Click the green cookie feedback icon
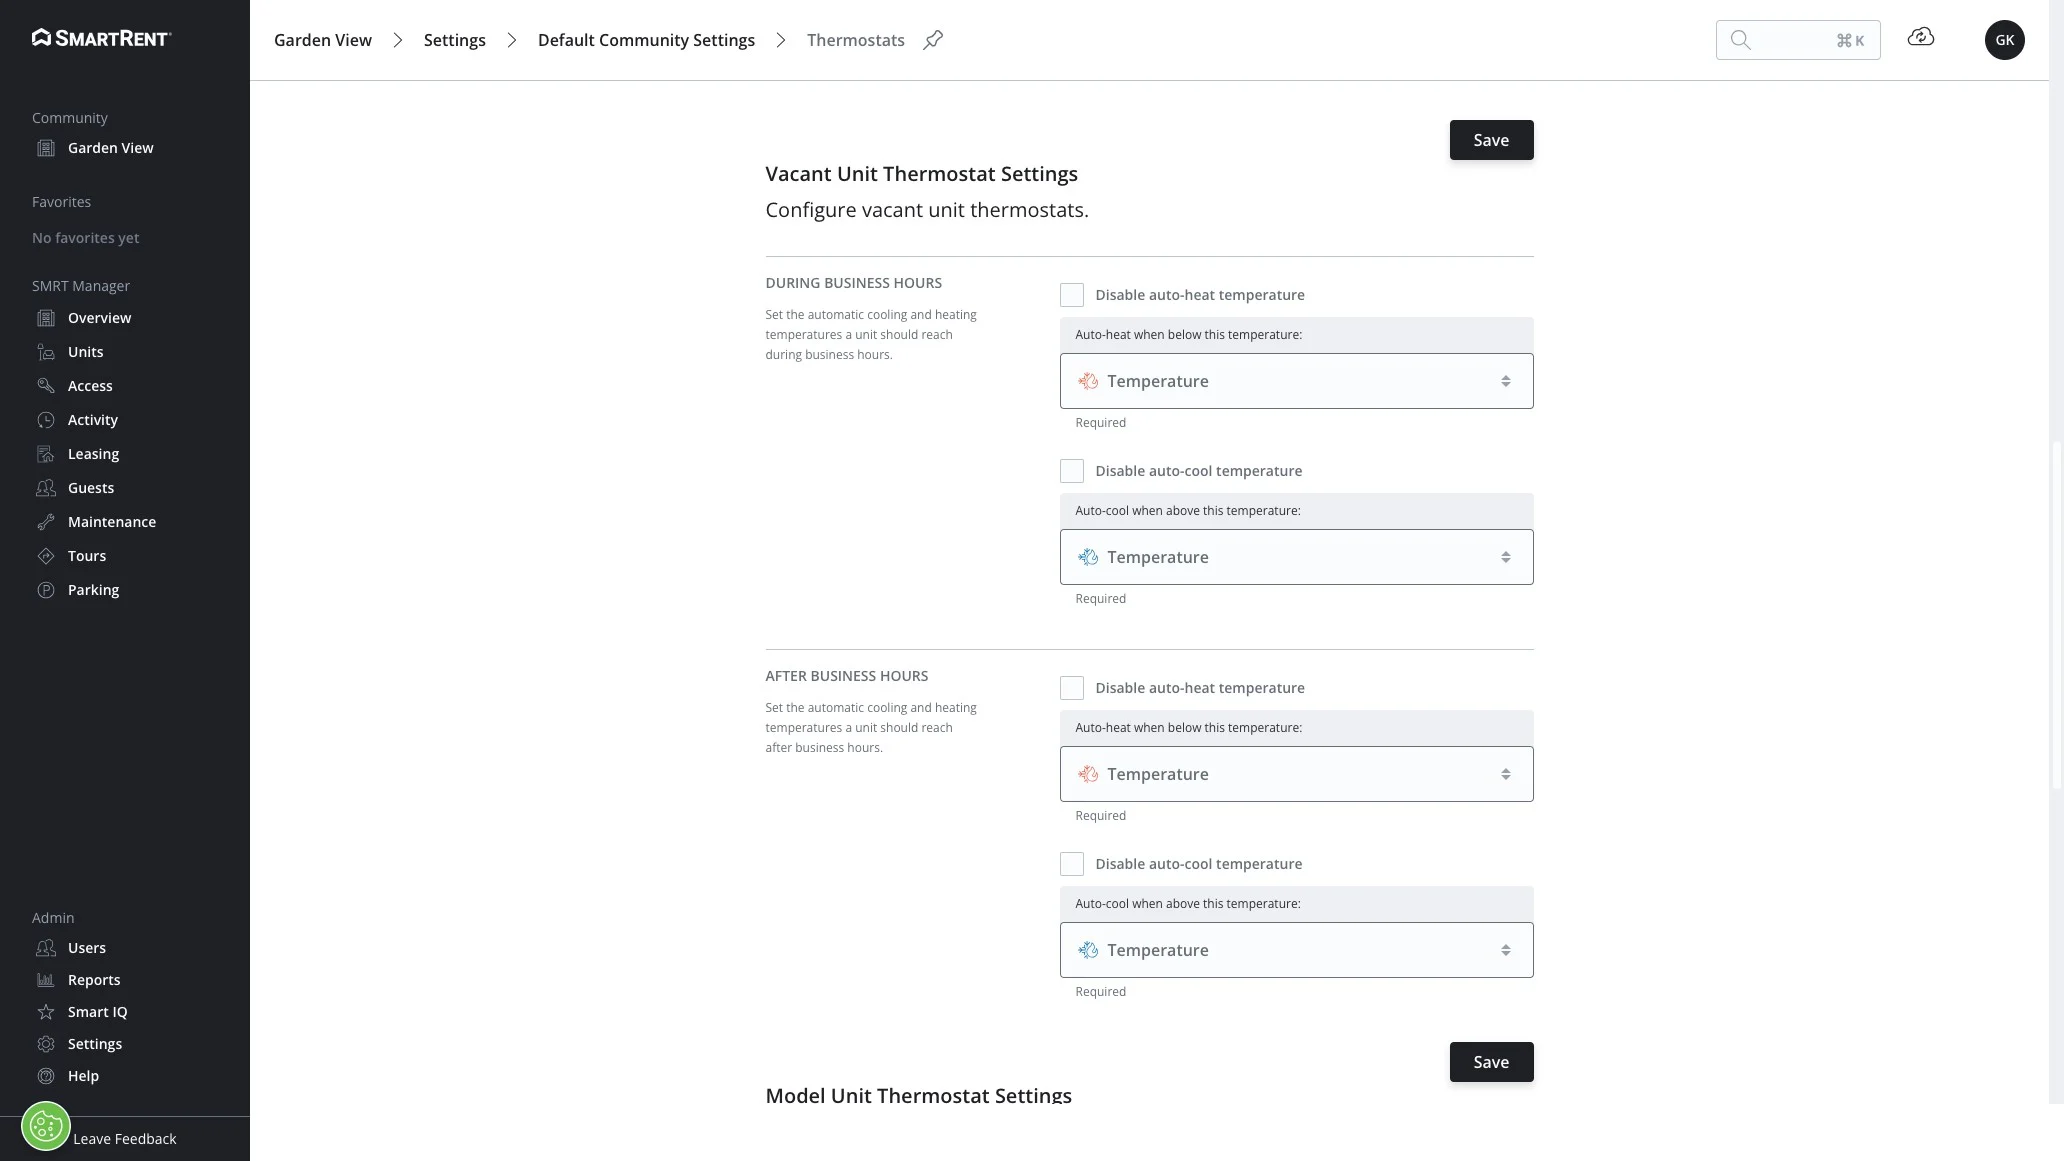 pyautogui.click(x=46, y=1127)
